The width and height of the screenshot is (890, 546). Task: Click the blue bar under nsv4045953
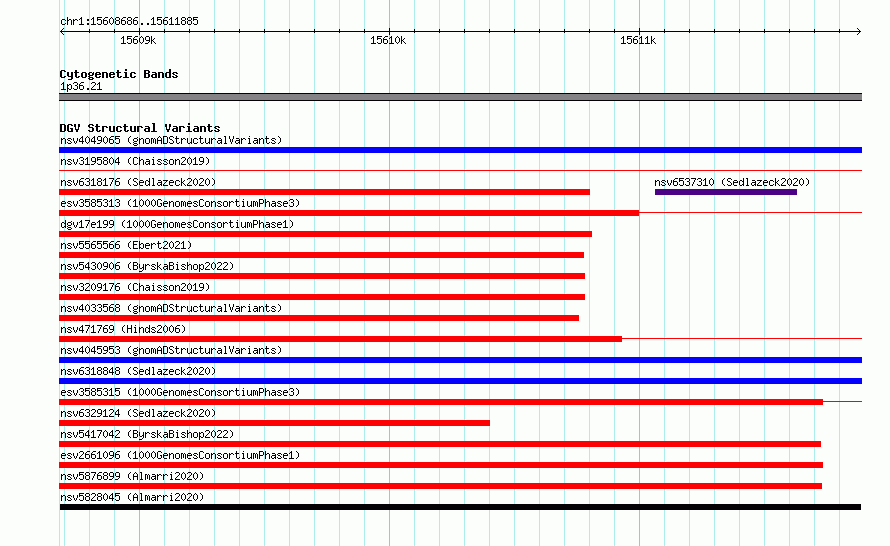pos(460,360)
